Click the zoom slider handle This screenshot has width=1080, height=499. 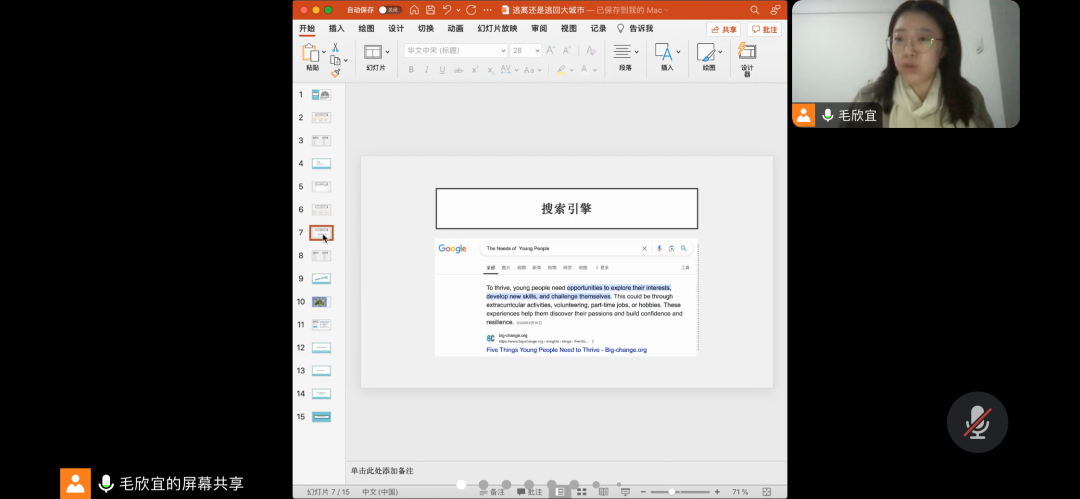pos(672,492)
